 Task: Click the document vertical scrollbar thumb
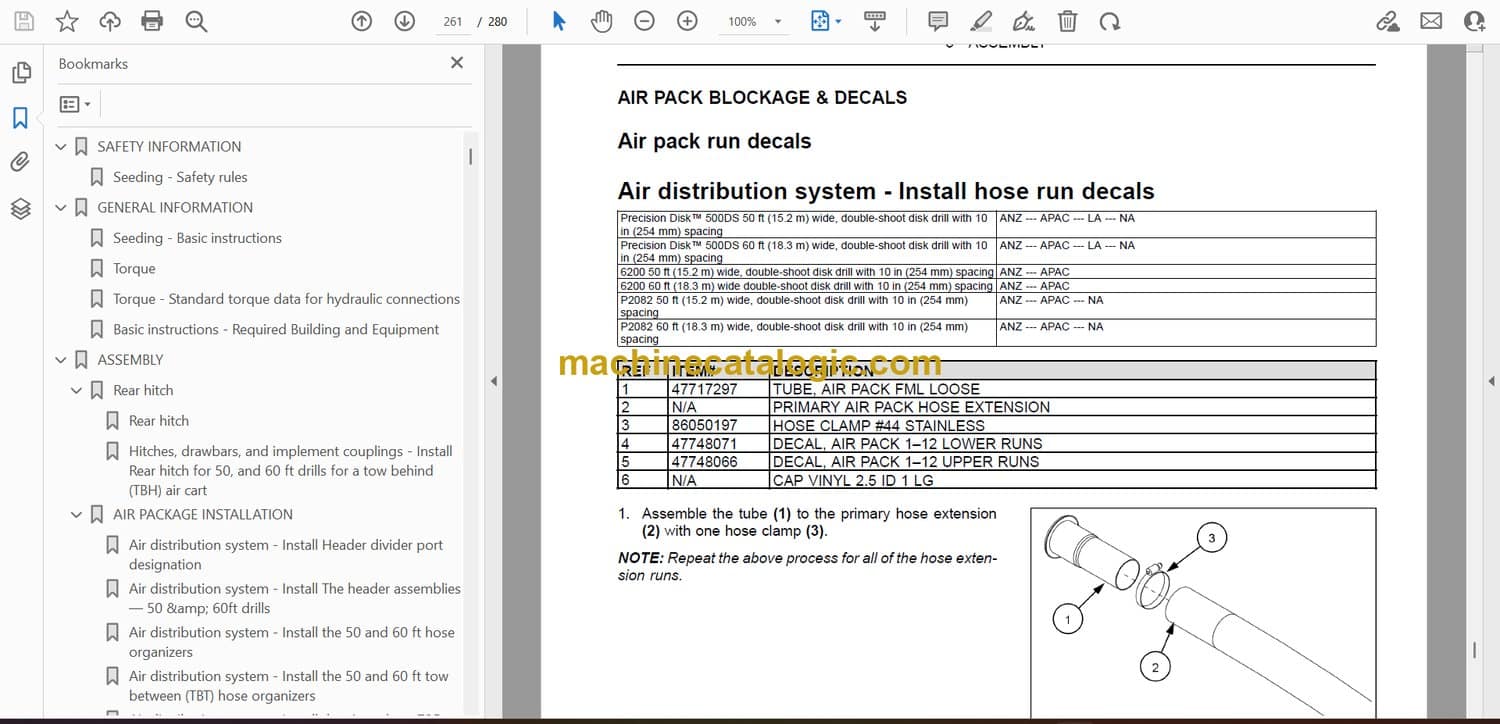[x=1474, y=650]
